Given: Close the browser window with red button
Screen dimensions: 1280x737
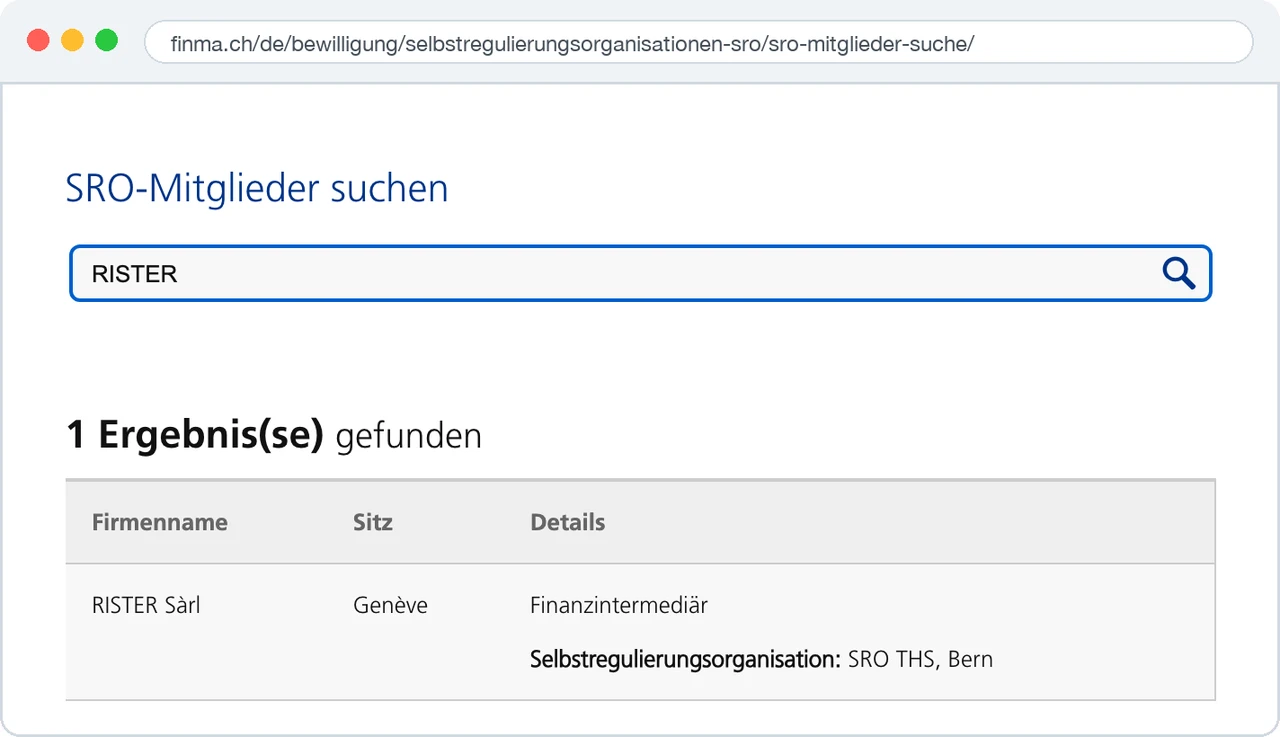Looking at the screenshot, I should coord(38,41).
